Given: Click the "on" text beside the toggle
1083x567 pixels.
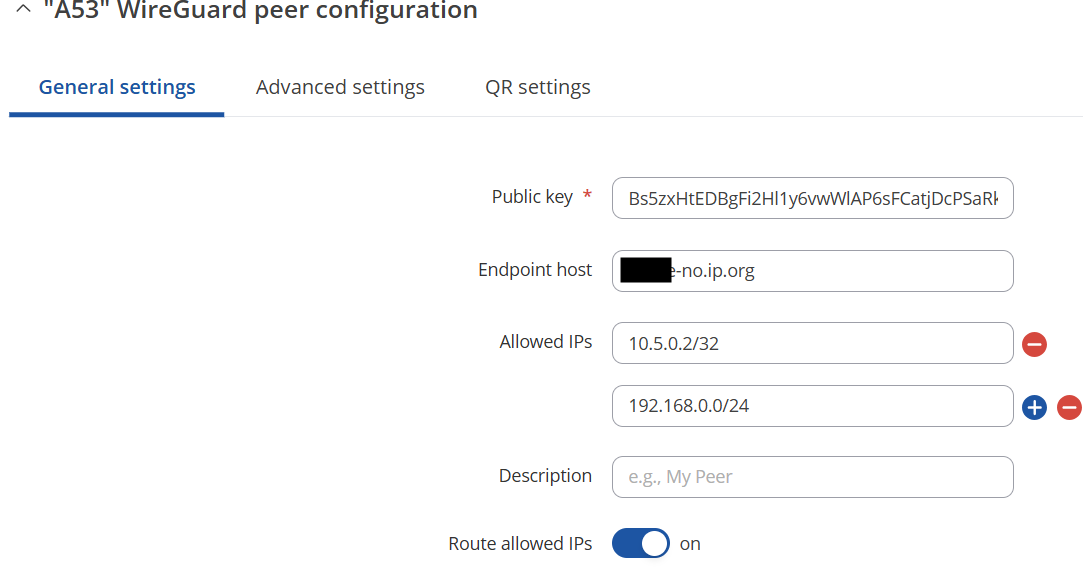Looking at the screenshot, I should 690,544.
